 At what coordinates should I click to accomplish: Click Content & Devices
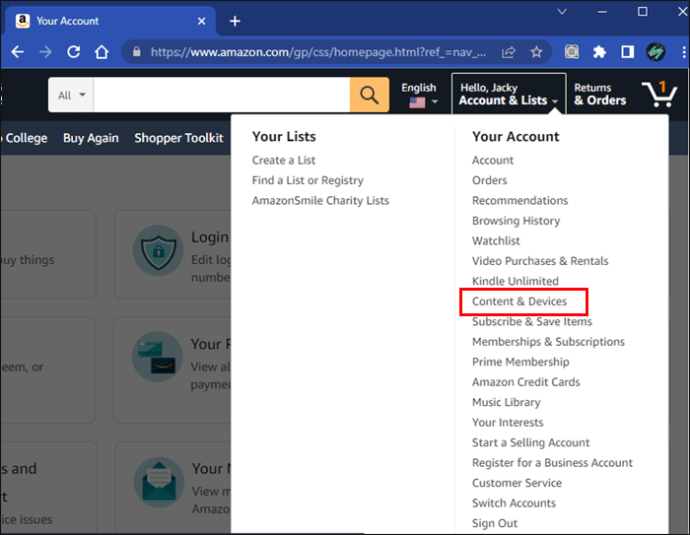pos(519,301)
